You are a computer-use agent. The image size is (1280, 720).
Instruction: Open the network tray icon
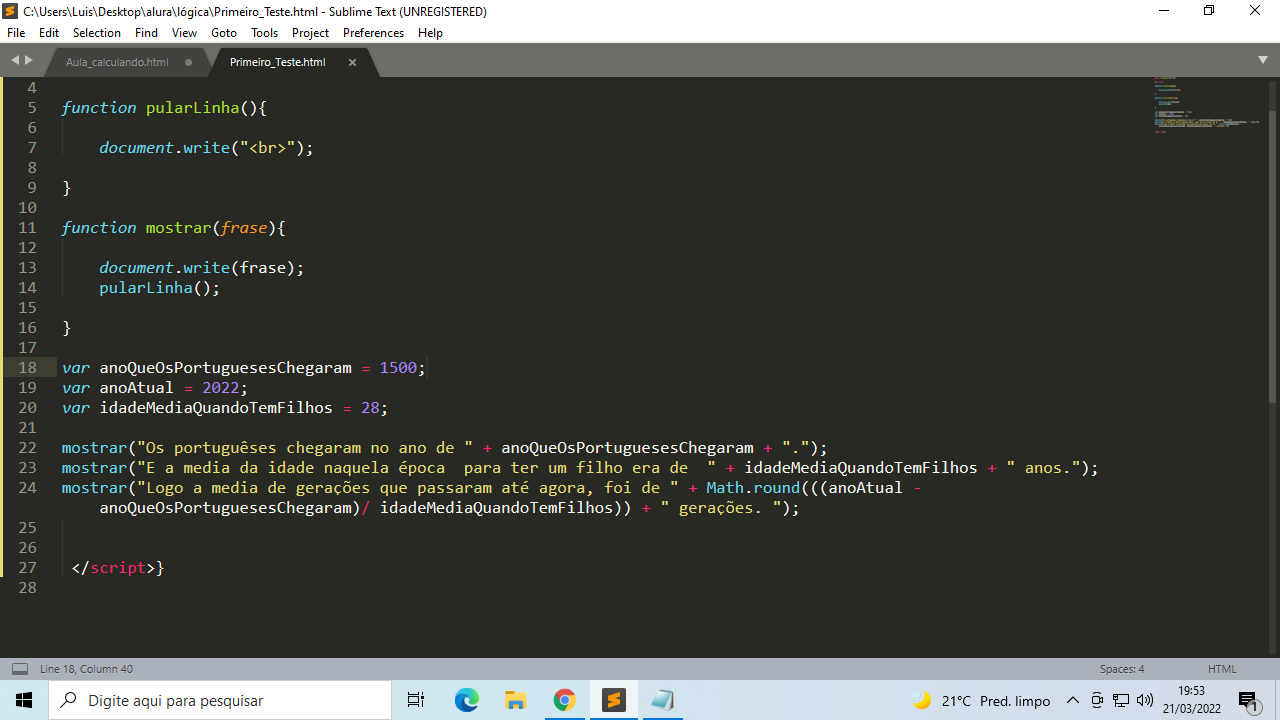coord(1121,700)
